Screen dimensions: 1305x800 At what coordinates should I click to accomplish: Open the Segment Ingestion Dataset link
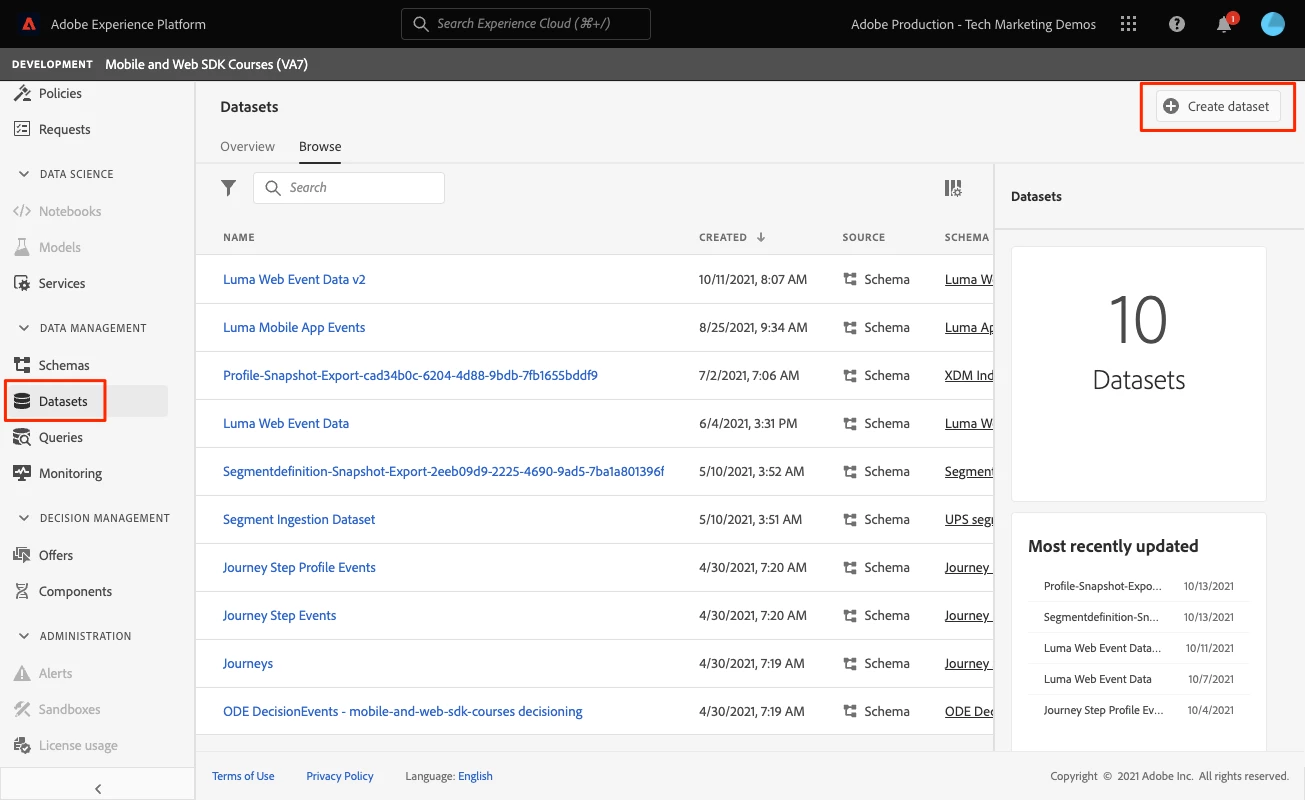(299, 519)
